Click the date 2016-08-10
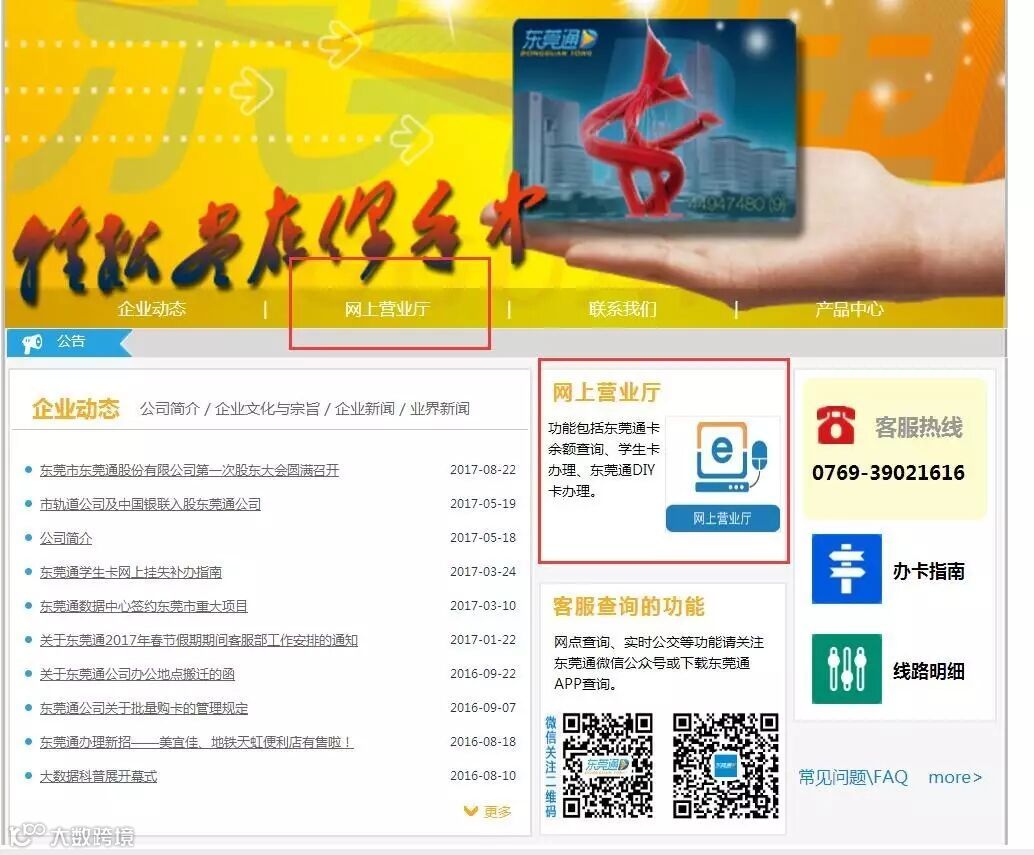 click(x=483, y=776)
